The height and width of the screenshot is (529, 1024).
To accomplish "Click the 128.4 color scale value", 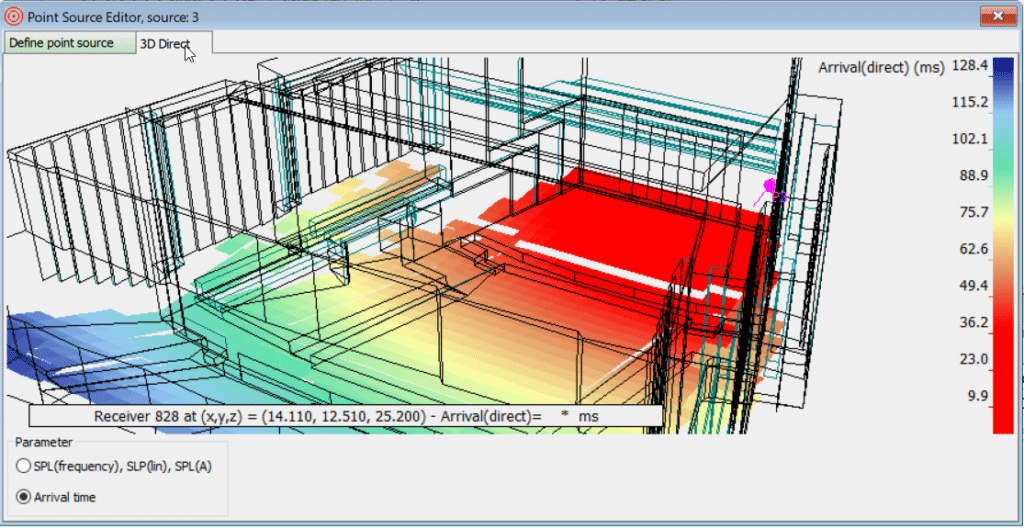I will (968, 66).
